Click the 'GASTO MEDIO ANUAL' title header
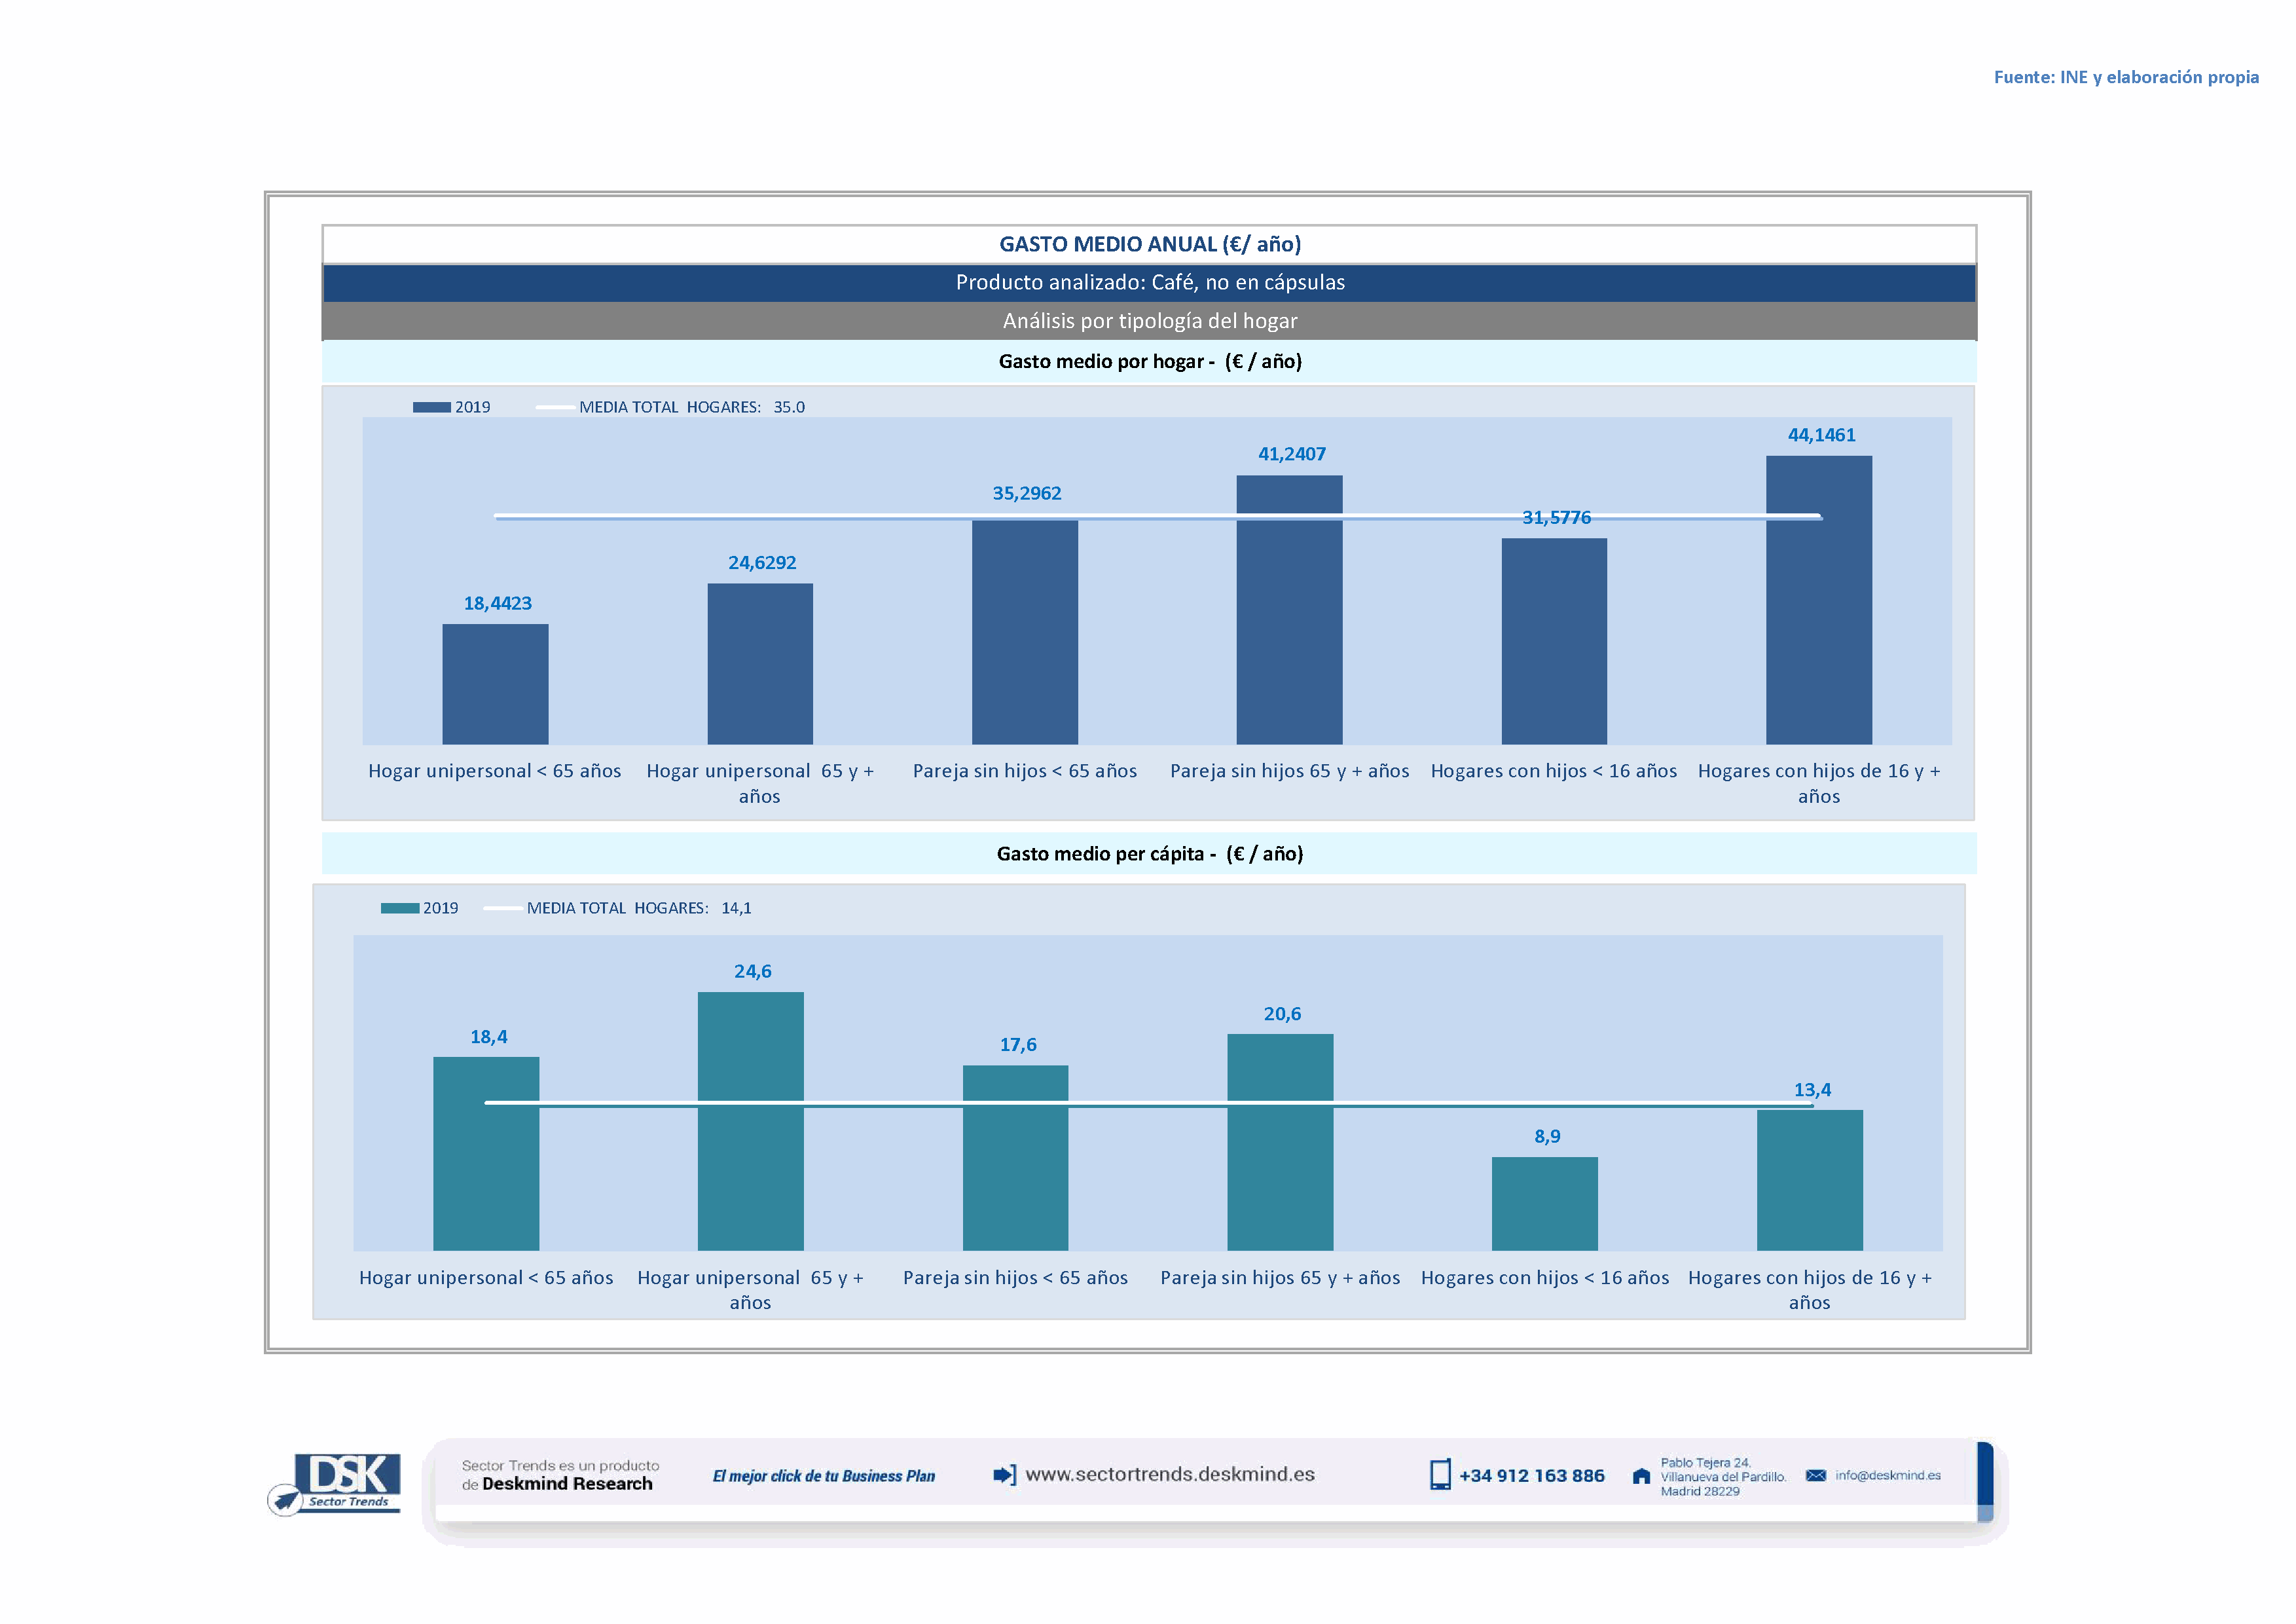Image resolution: width=2296 pixels, height=1624 pixels. pyautogui.click(x=1149, y=244)
